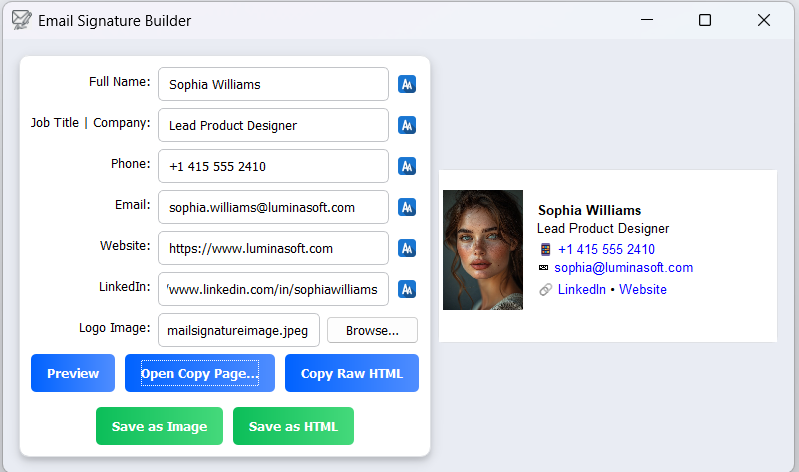Follow the LinkedIn link in preview

[582, 290]
